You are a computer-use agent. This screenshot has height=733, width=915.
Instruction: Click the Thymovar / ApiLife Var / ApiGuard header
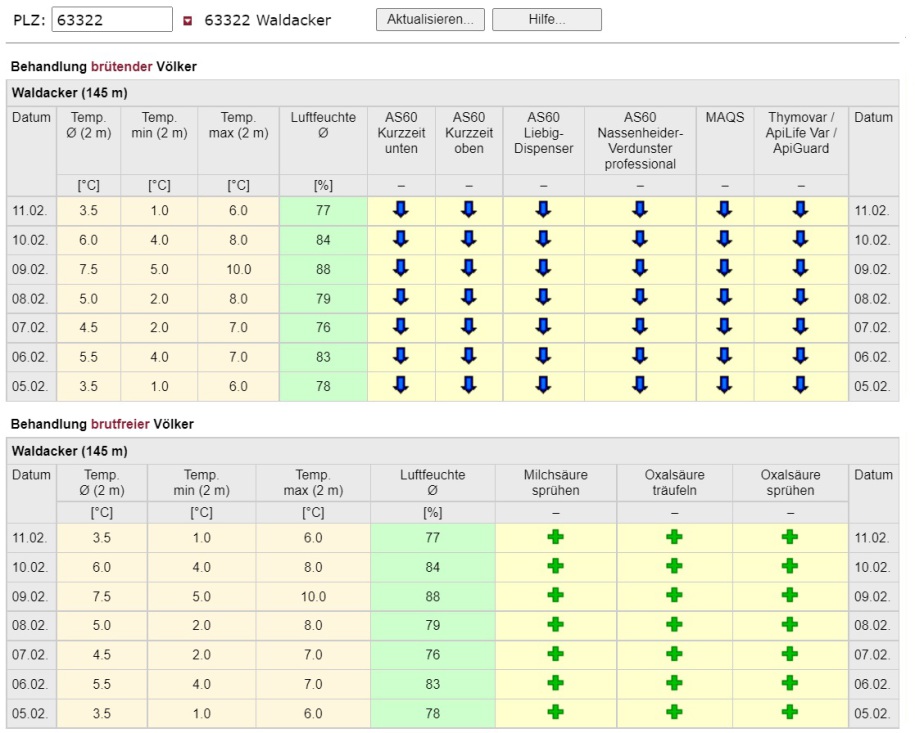[x=800, y=133]
